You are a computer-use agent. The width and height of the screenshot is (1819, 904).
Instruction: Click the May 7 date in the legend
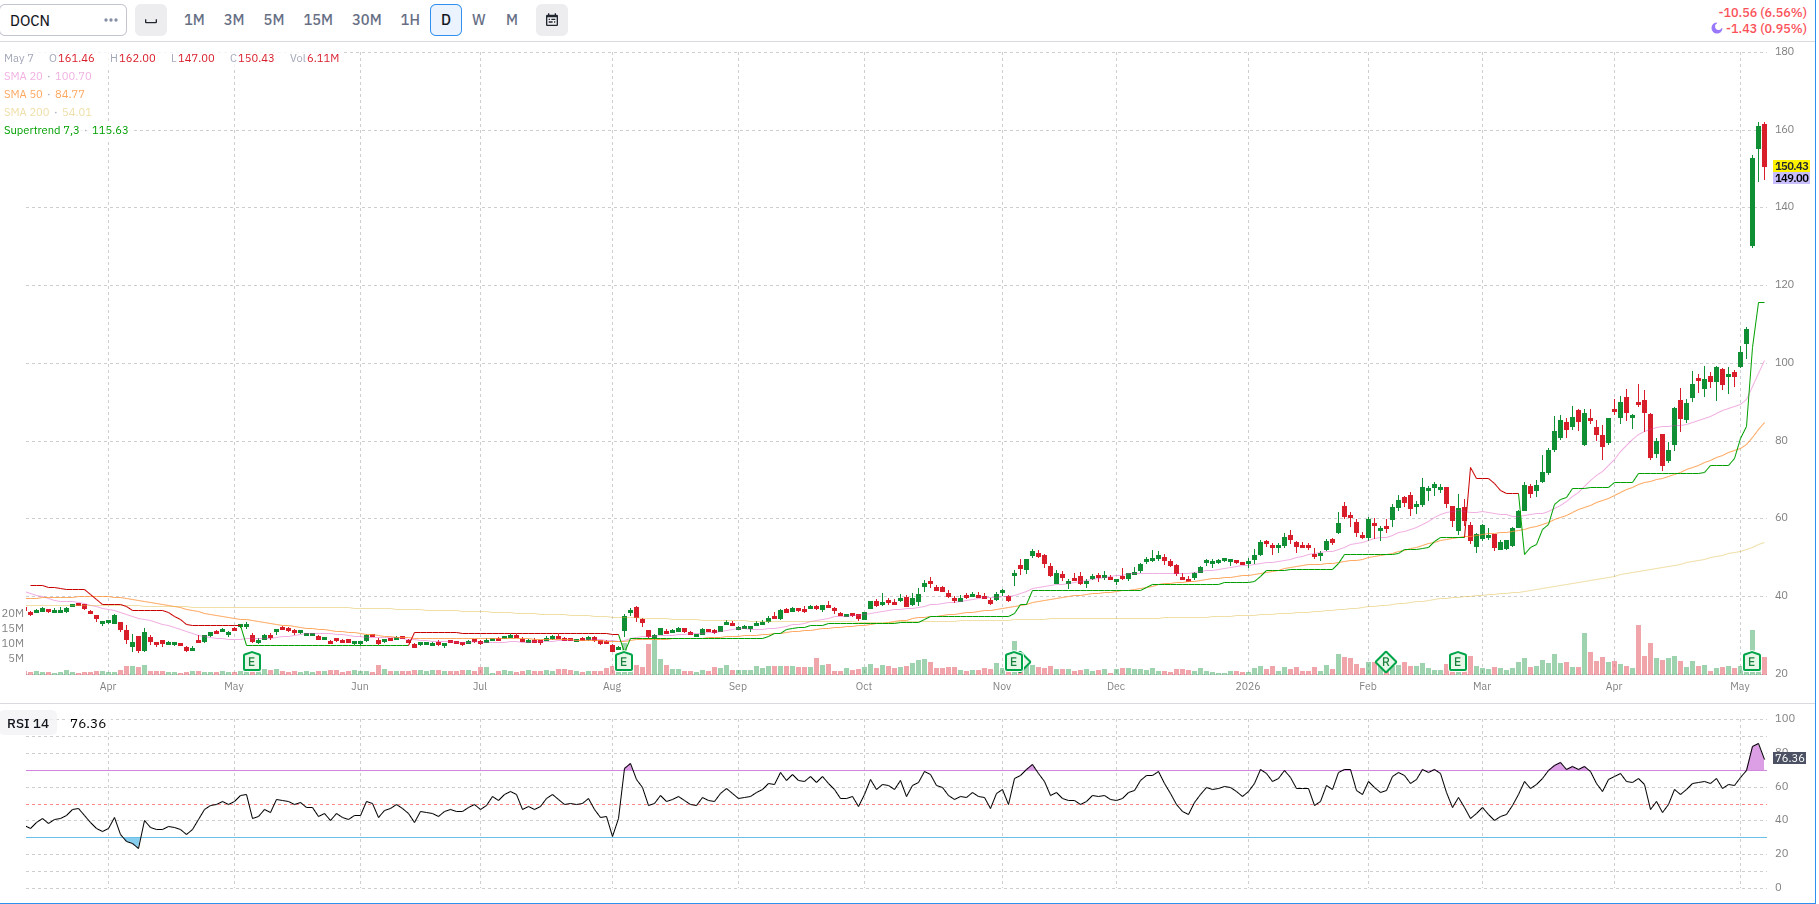[19, 58]
